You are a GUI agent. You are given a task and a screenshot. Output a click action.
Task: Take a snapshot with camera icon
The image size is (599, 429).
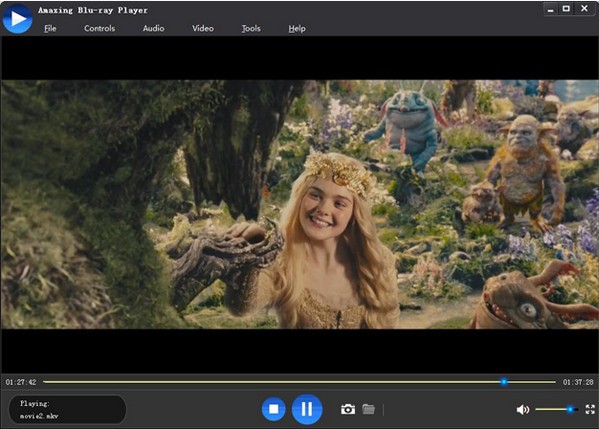pos(348,409)
